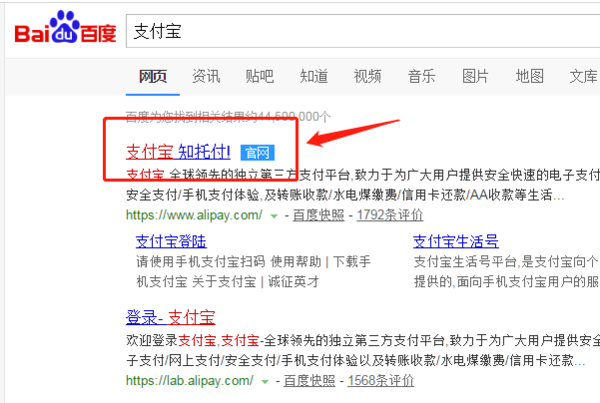600x403 pixels.
Task: Open the 贴吧 tab
Action: click(x=260, y=77)
